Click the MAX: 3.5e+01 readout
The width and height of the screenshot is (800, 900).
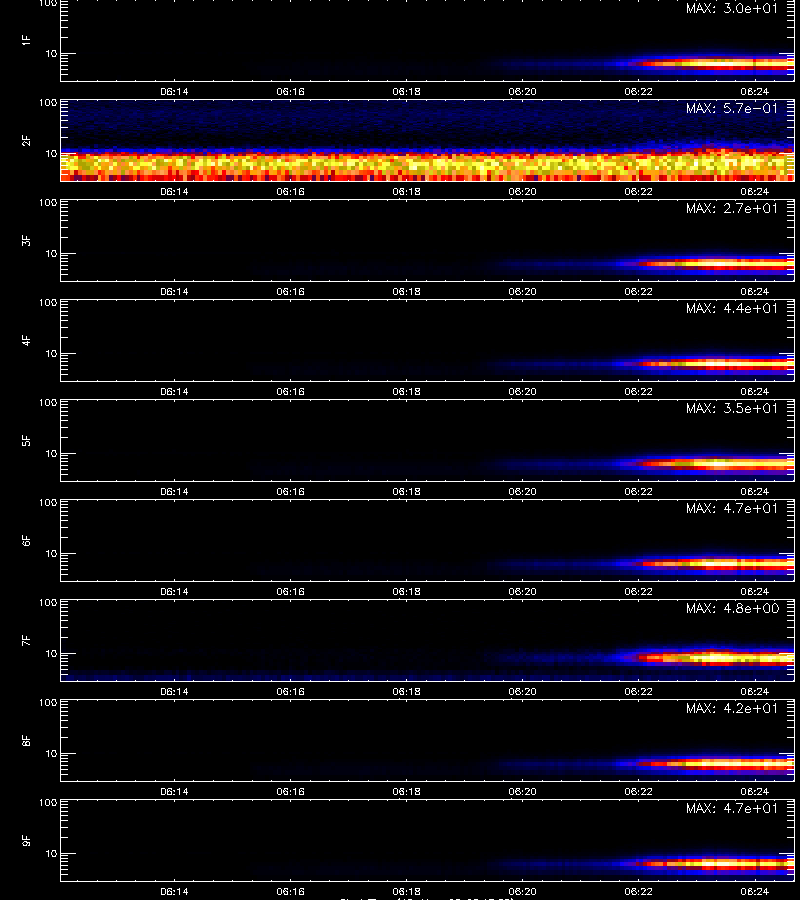tap(732, 408)
